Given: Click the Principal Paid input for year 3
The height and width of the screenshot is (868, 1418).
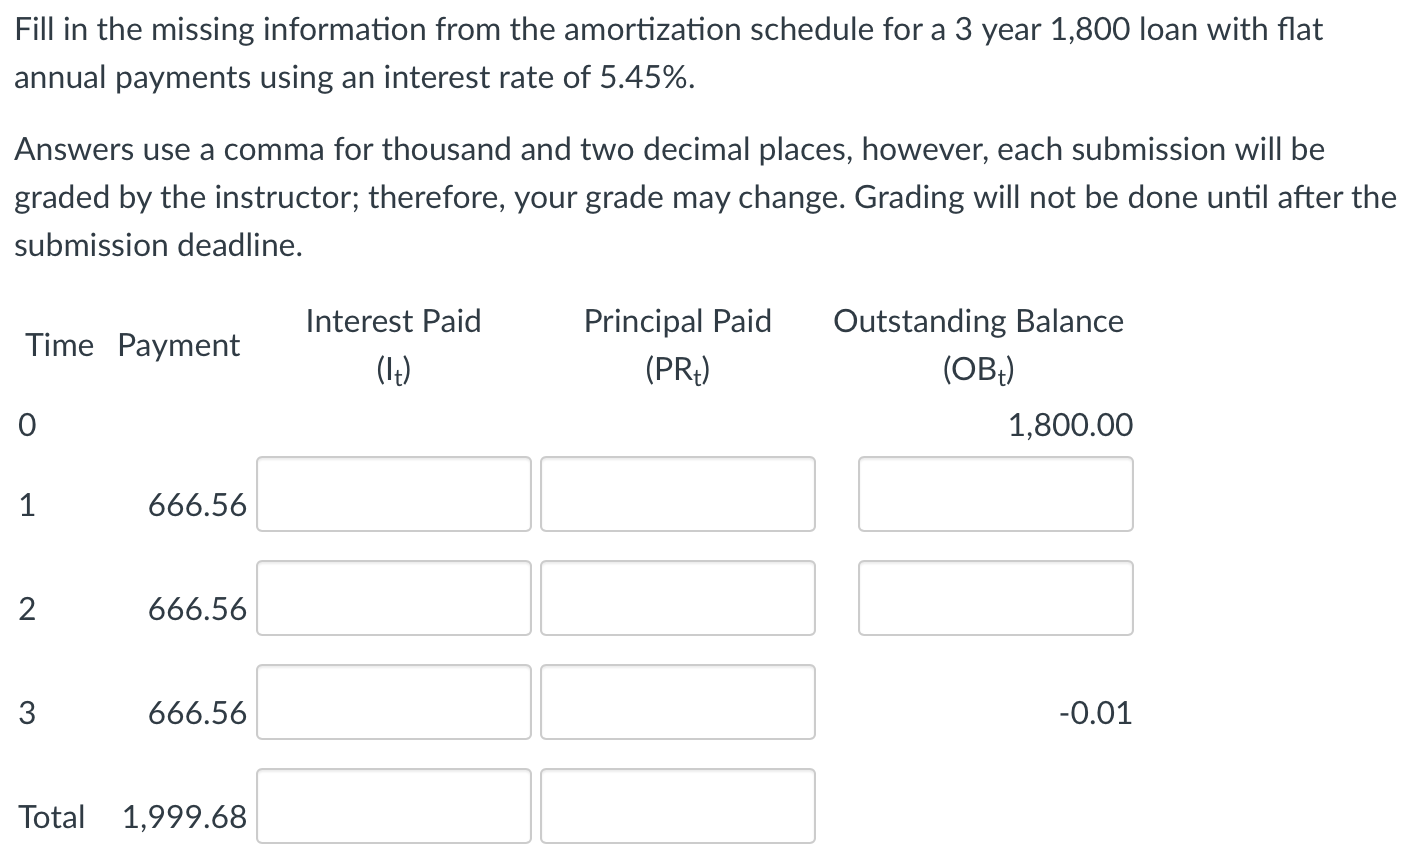Looking at the screenshot, I should point(677,702).
